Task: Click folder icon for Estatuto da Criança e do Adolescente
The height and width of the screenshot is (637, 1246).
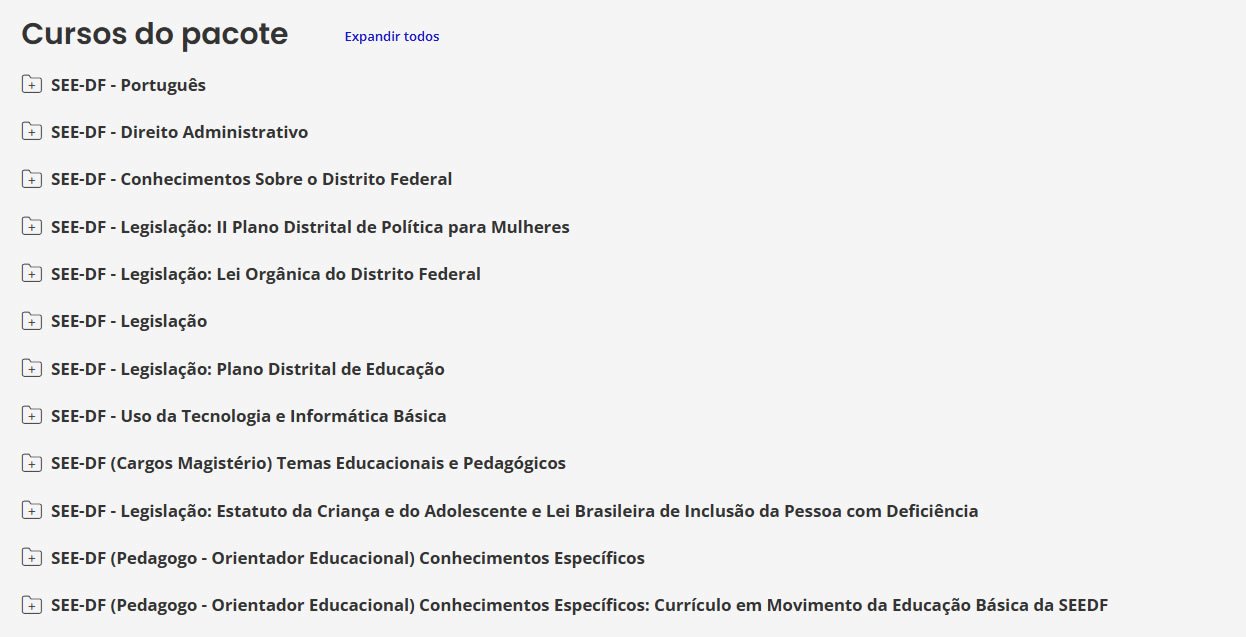Action: click(32, 511)
